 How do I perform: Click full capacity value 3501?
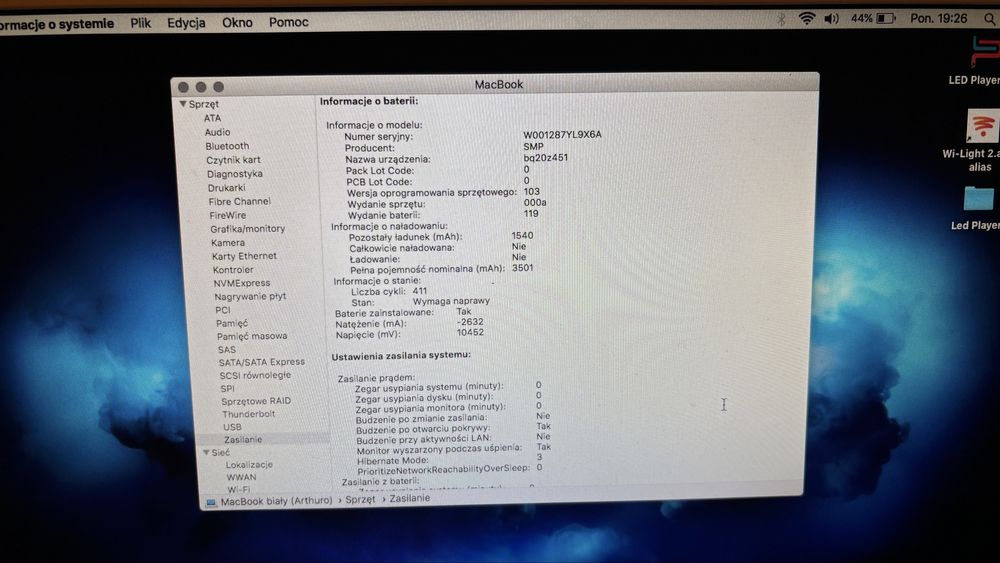pos(522,268)
